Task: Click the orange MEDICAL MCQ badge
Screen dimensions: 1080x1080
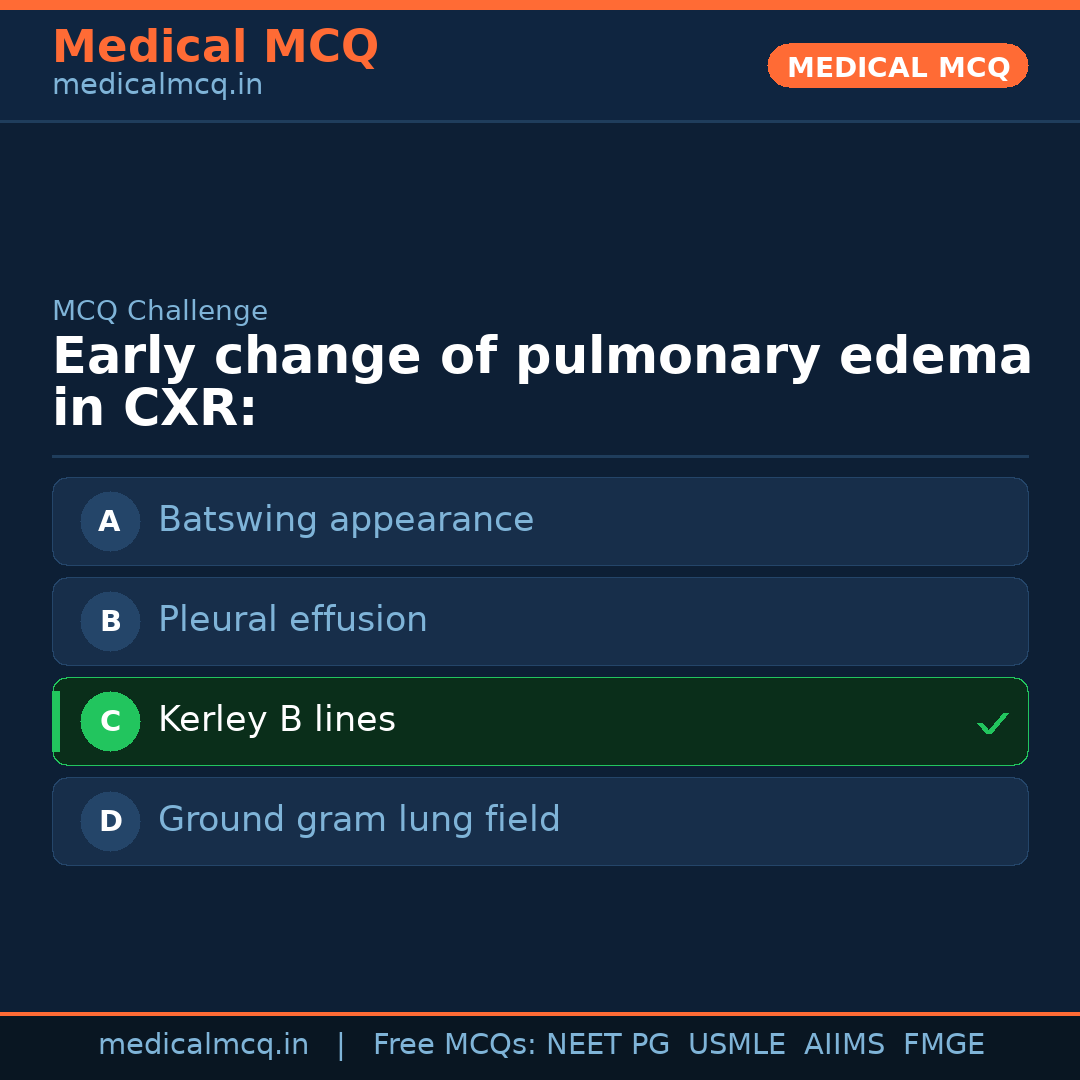Action: tap(898, 67)
